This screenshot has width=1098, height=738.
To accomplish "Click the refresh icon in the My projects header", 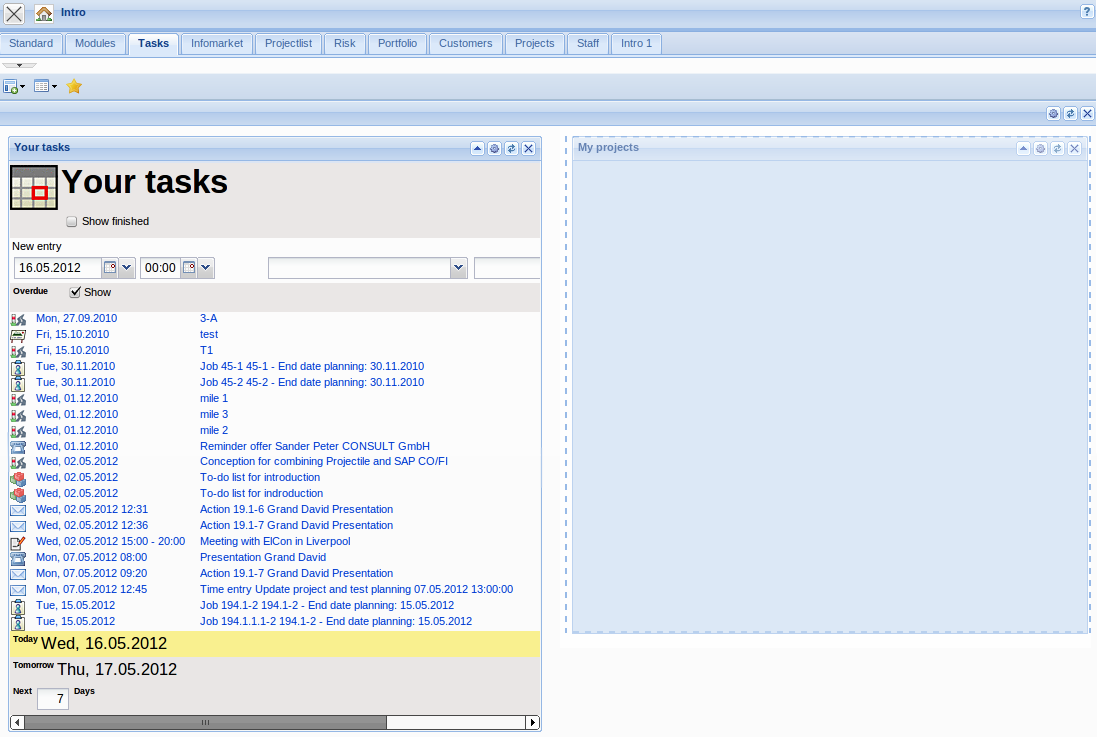I will tap(1057, 148).
